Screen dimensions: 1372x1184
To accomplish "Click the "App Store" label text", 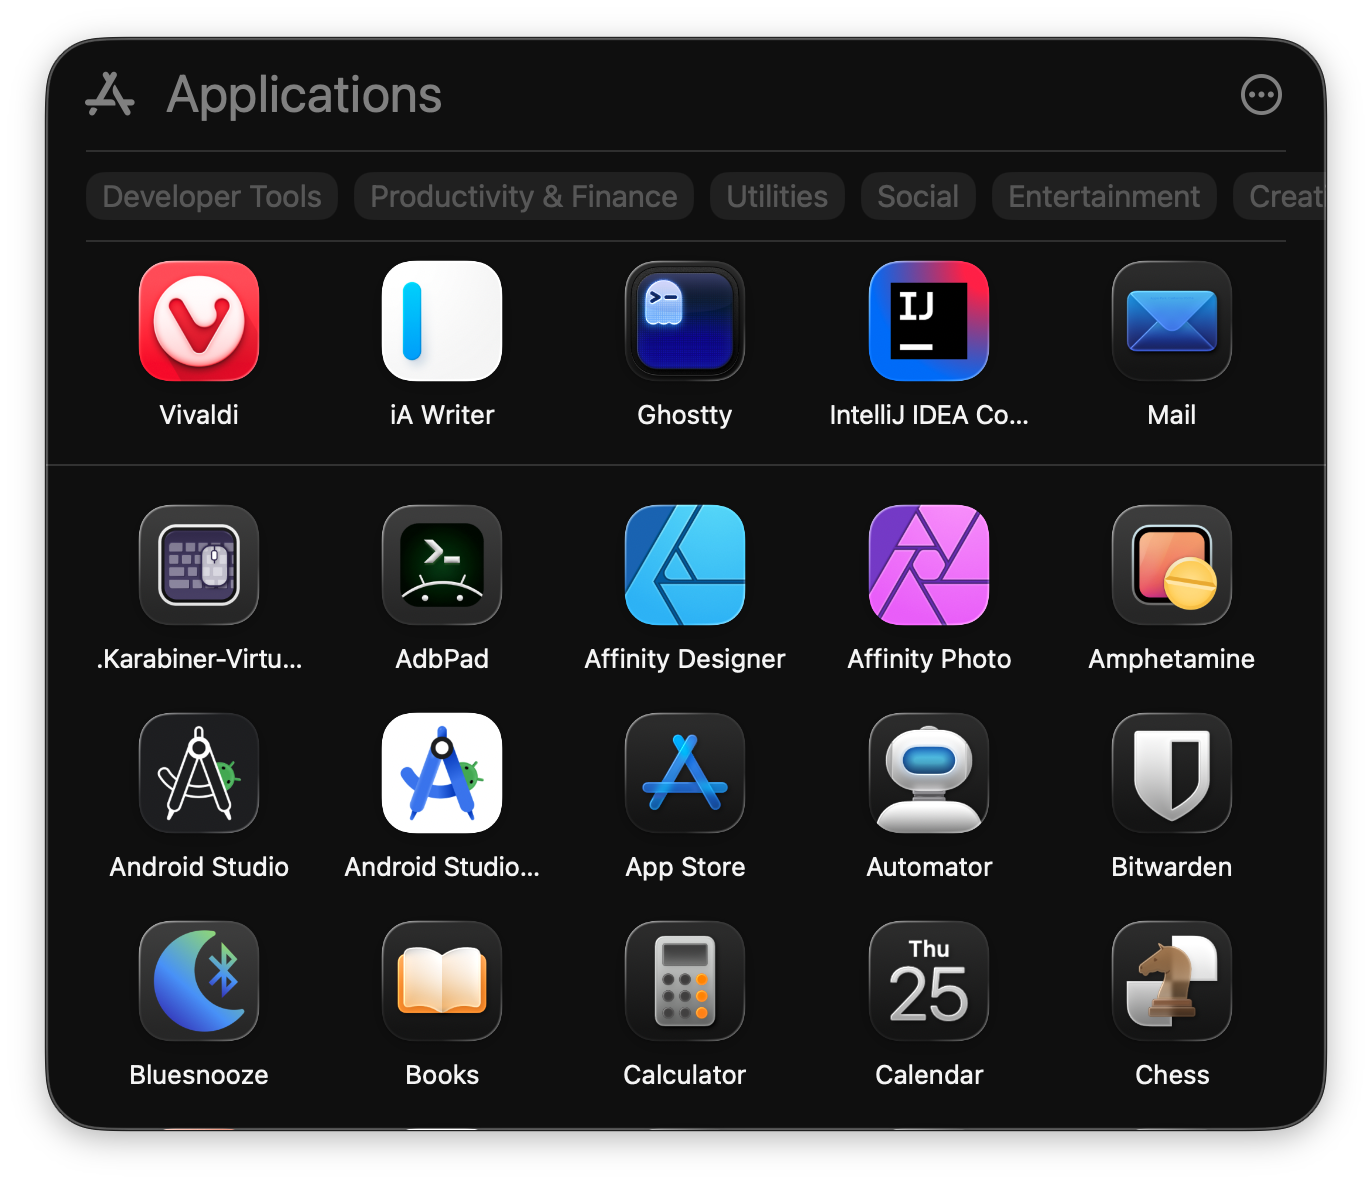I will pyautogui.click(x=685, y=867).
